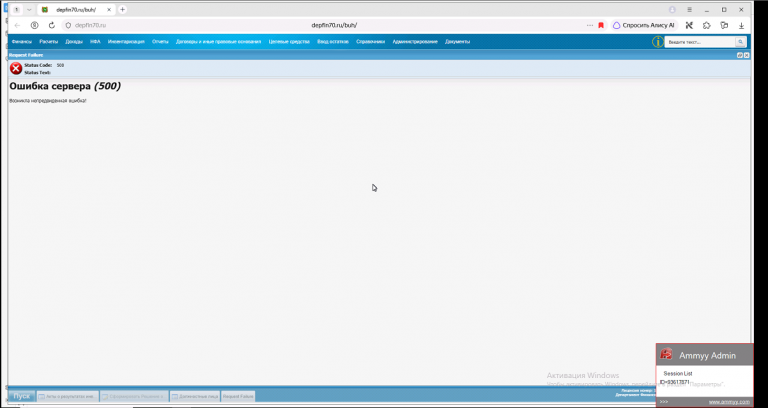The height and width of the screenshot is (408, 768).
Task: Reload the depfin70.ru page
Action: click(x=51, y=25)
